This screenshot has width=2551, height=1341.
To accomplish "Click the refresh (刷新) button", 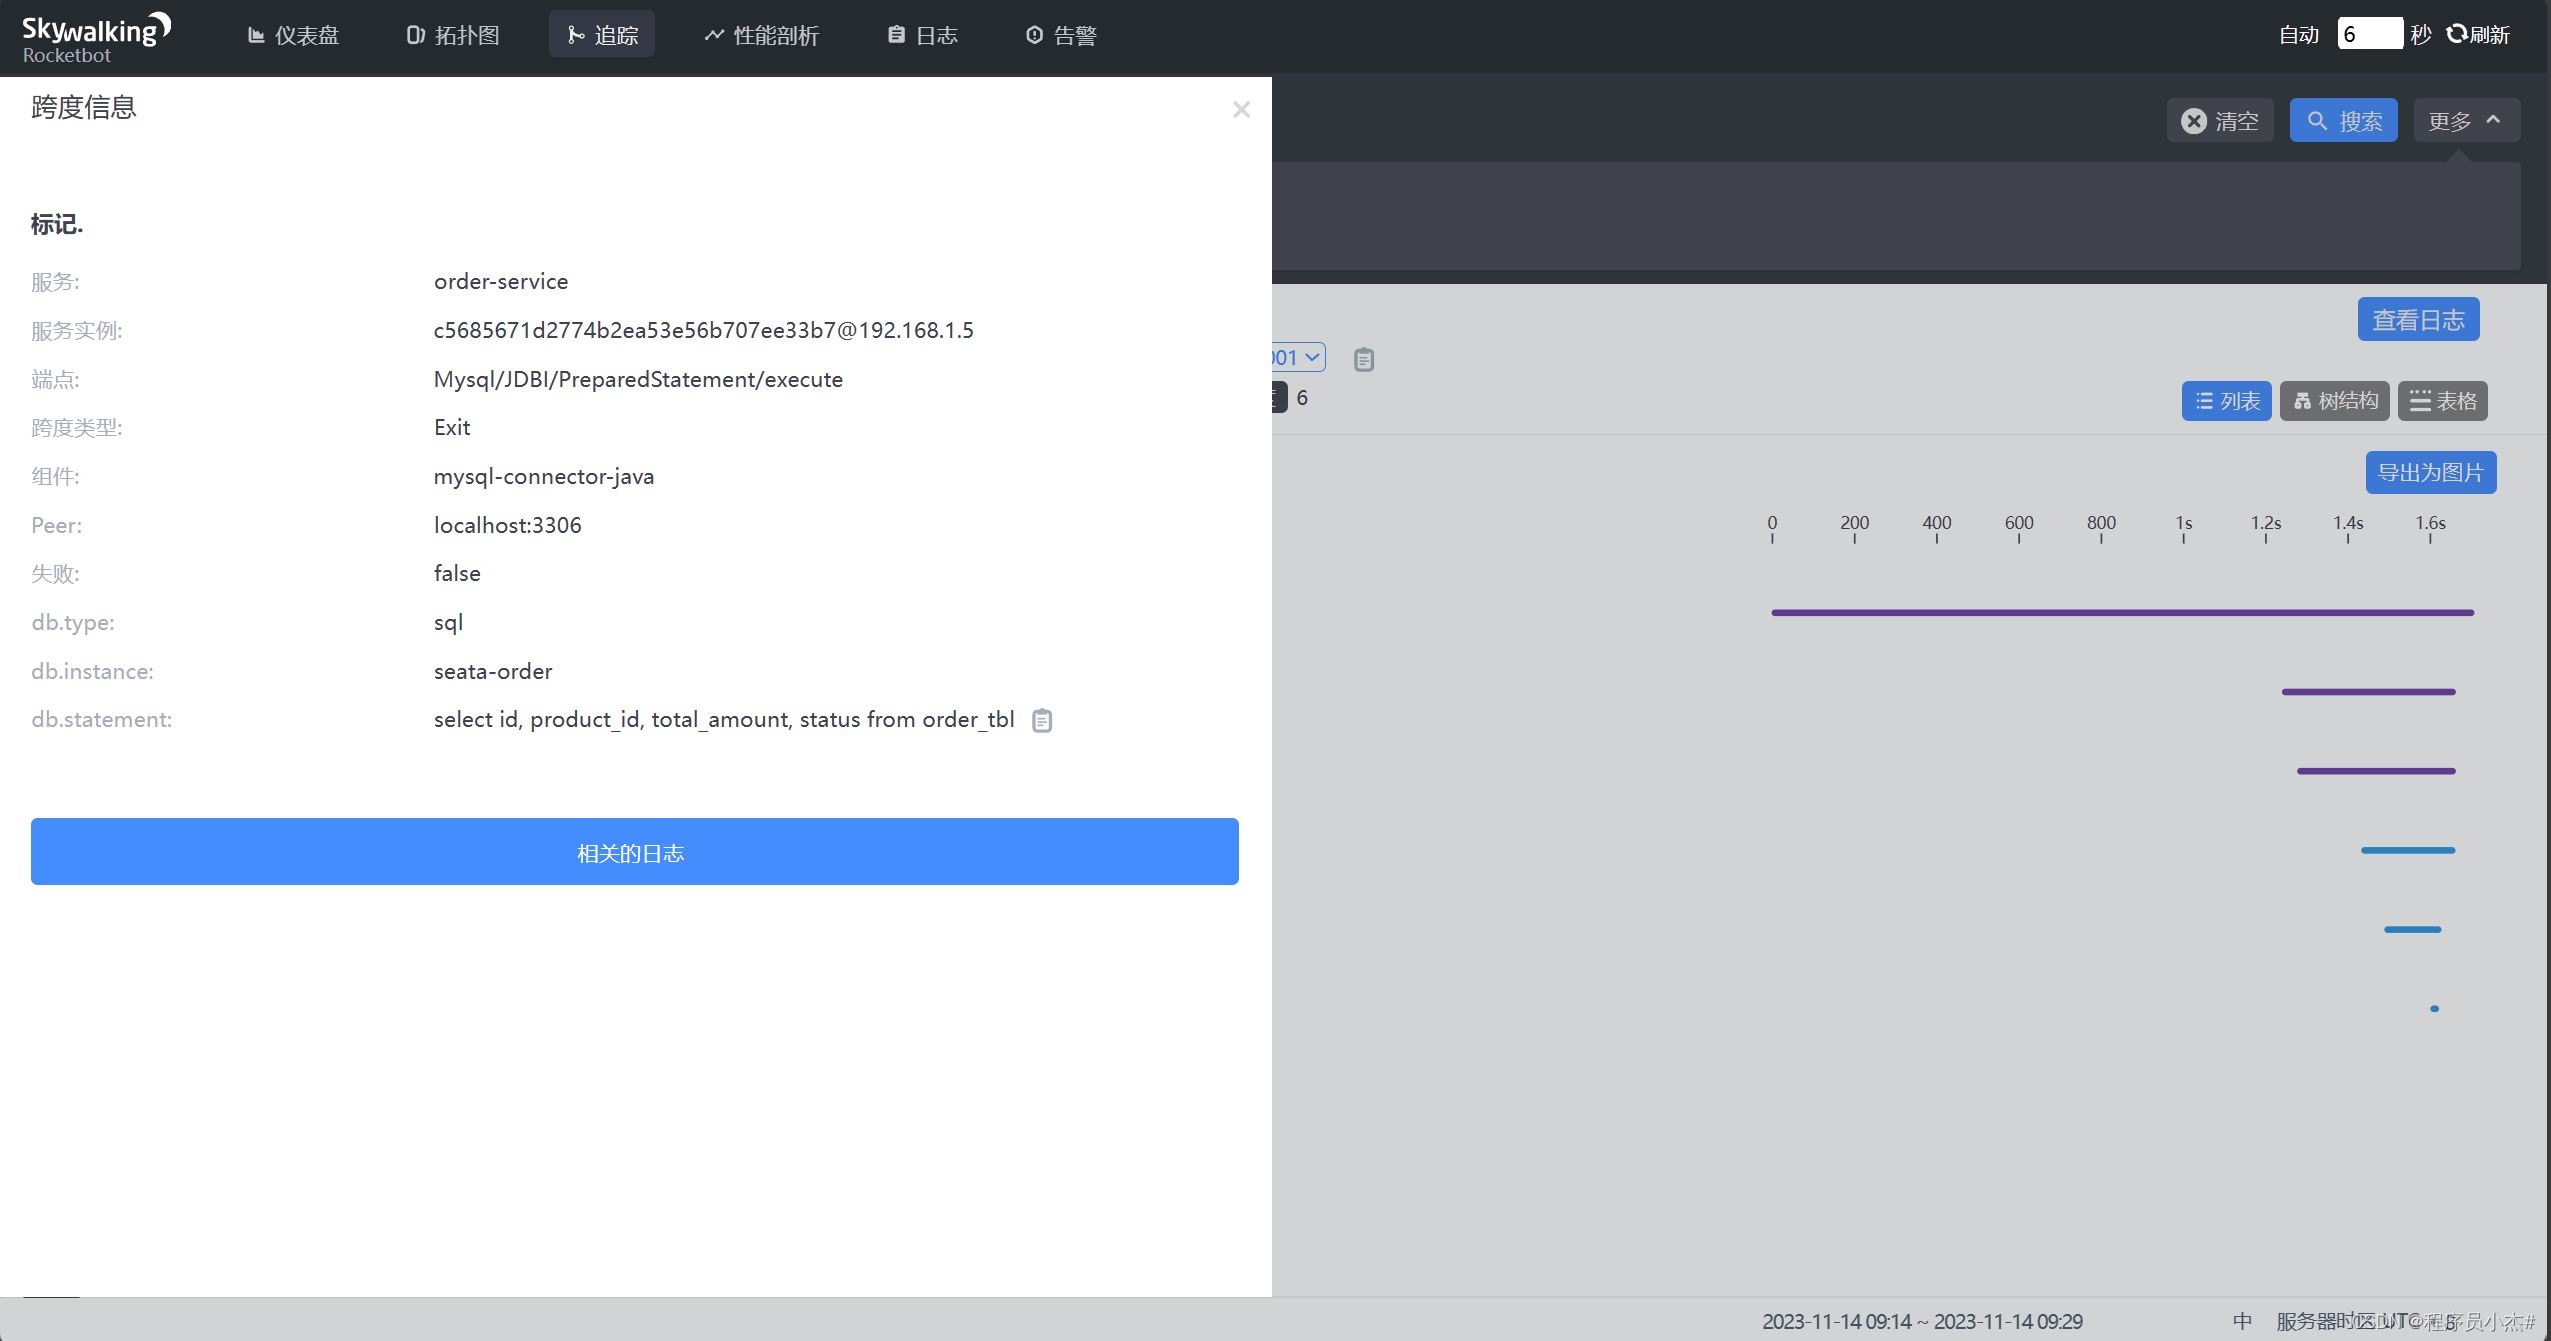I will (x=2478, y=35).
